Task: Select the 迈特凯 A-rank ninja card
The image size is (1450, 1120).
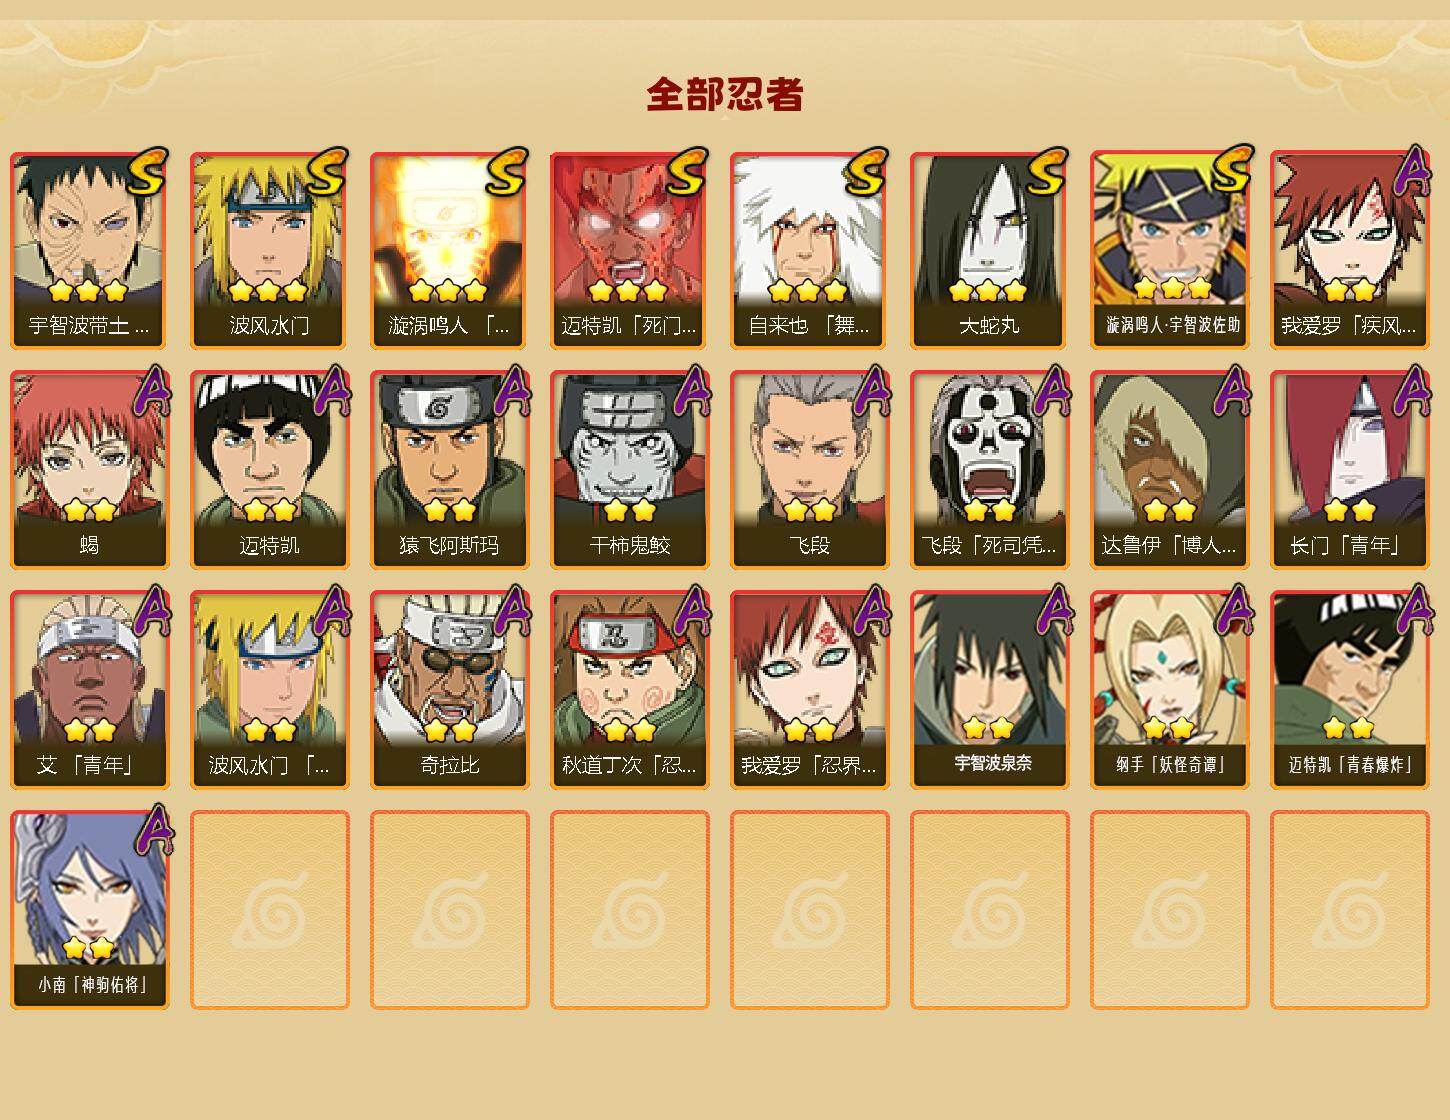Action: pos(269,470)
